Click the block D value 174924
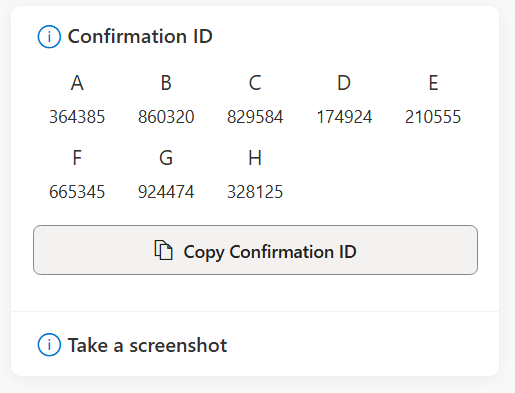This screenshot has height=393, width=515. (344, 117)
